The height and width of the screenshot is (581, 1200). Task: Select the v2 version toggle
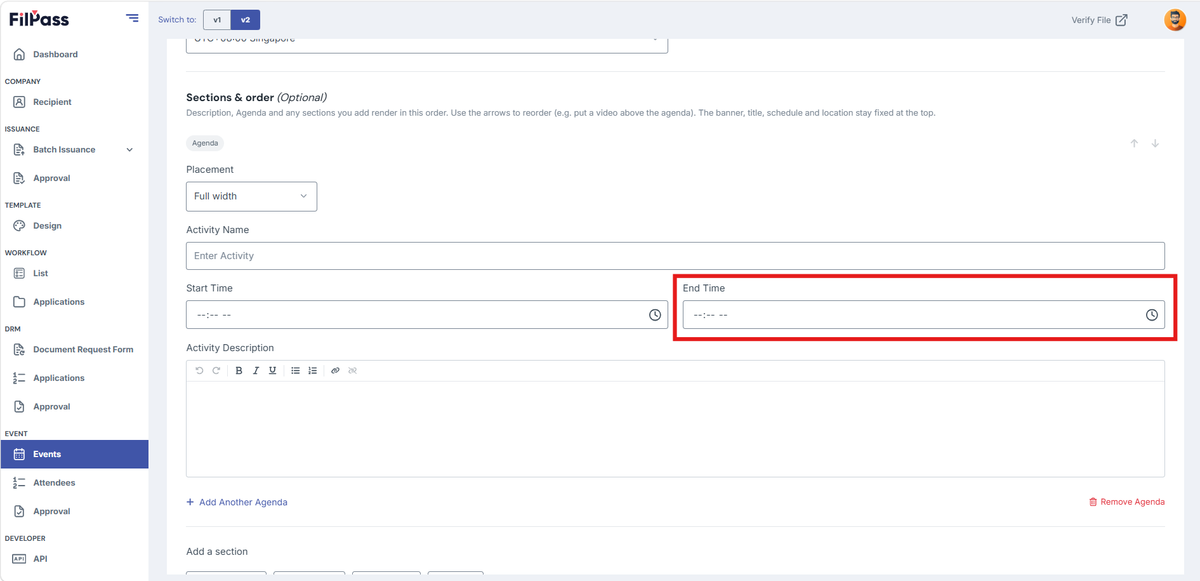pos(245,20)
